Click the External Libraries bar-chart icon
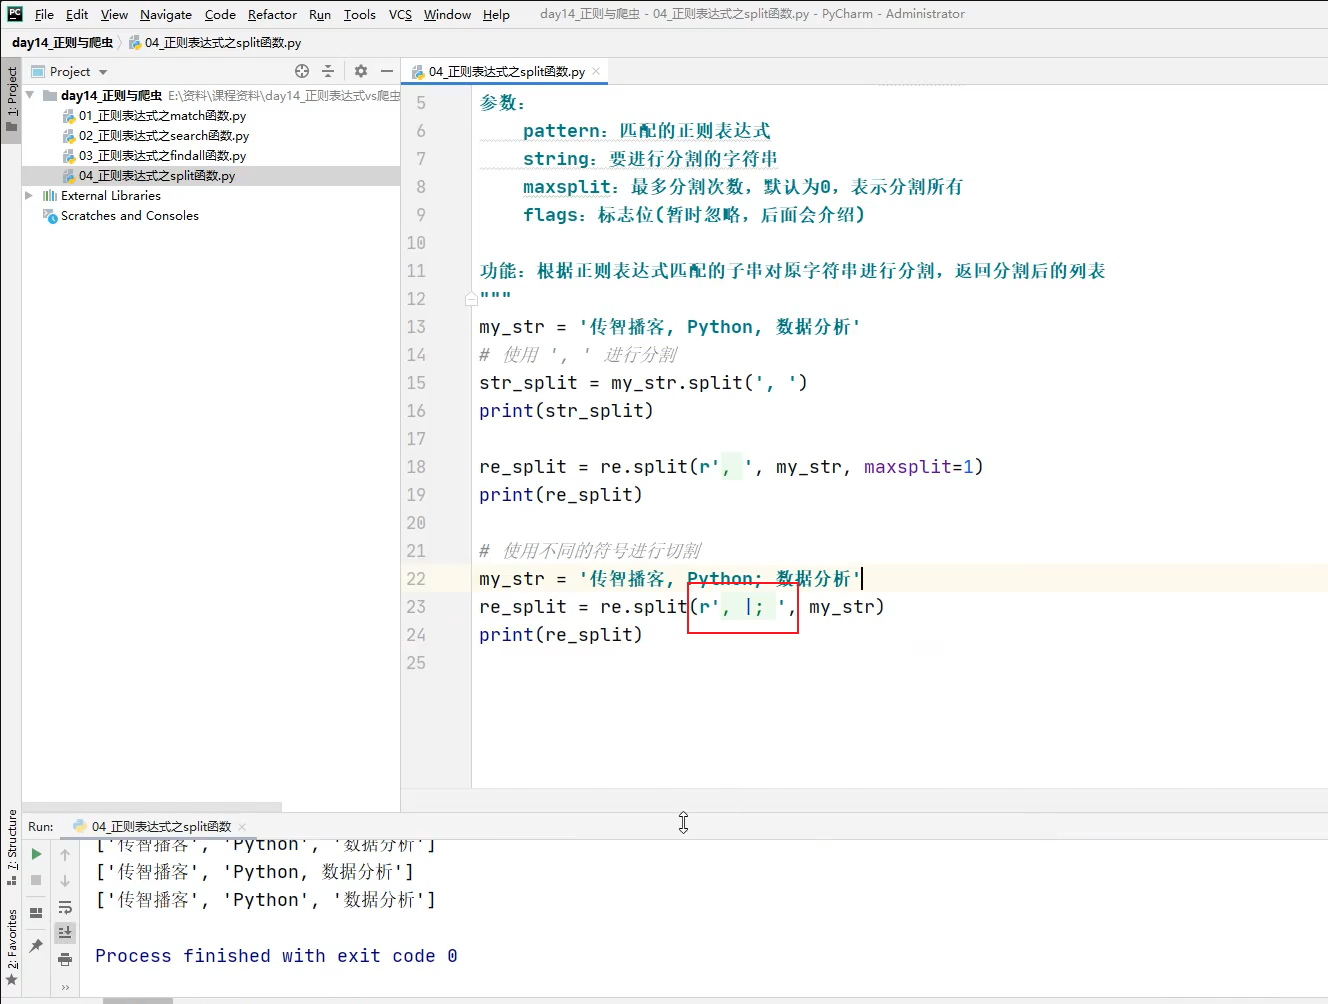 point(50,195)
